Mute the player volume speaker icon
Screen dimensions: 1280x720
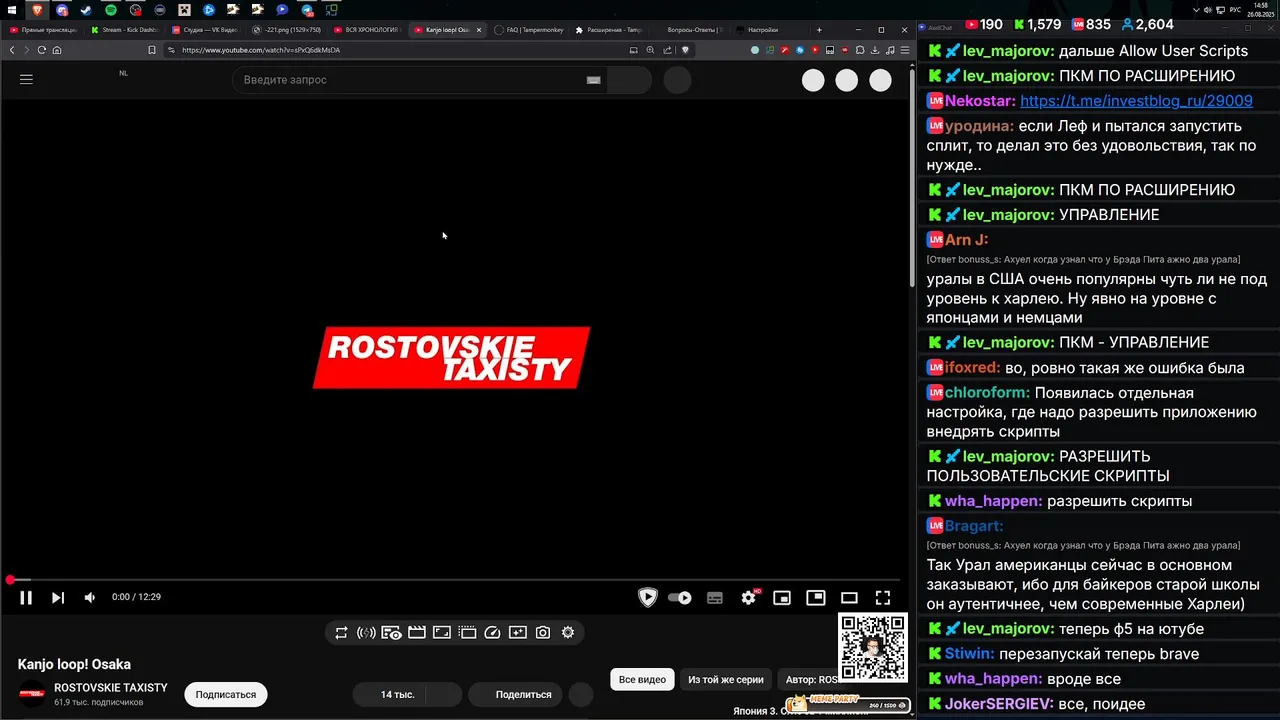(x=90, y=598)
